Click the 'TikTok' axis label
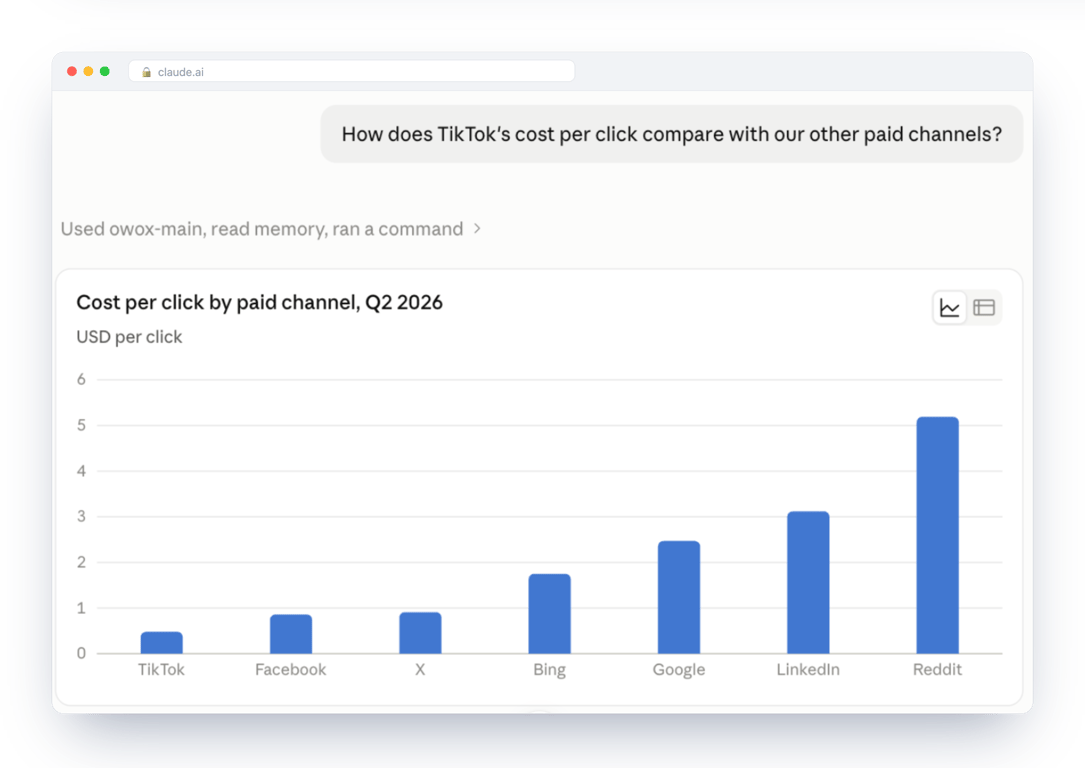 (161, 670)
